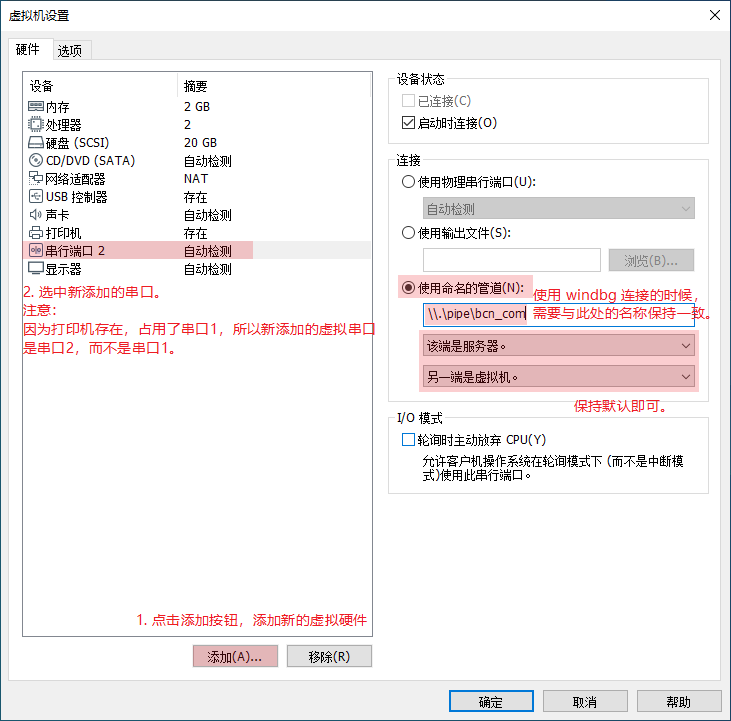Open the 另一端是虚拟机 dropdown

(x=559, y=376)
